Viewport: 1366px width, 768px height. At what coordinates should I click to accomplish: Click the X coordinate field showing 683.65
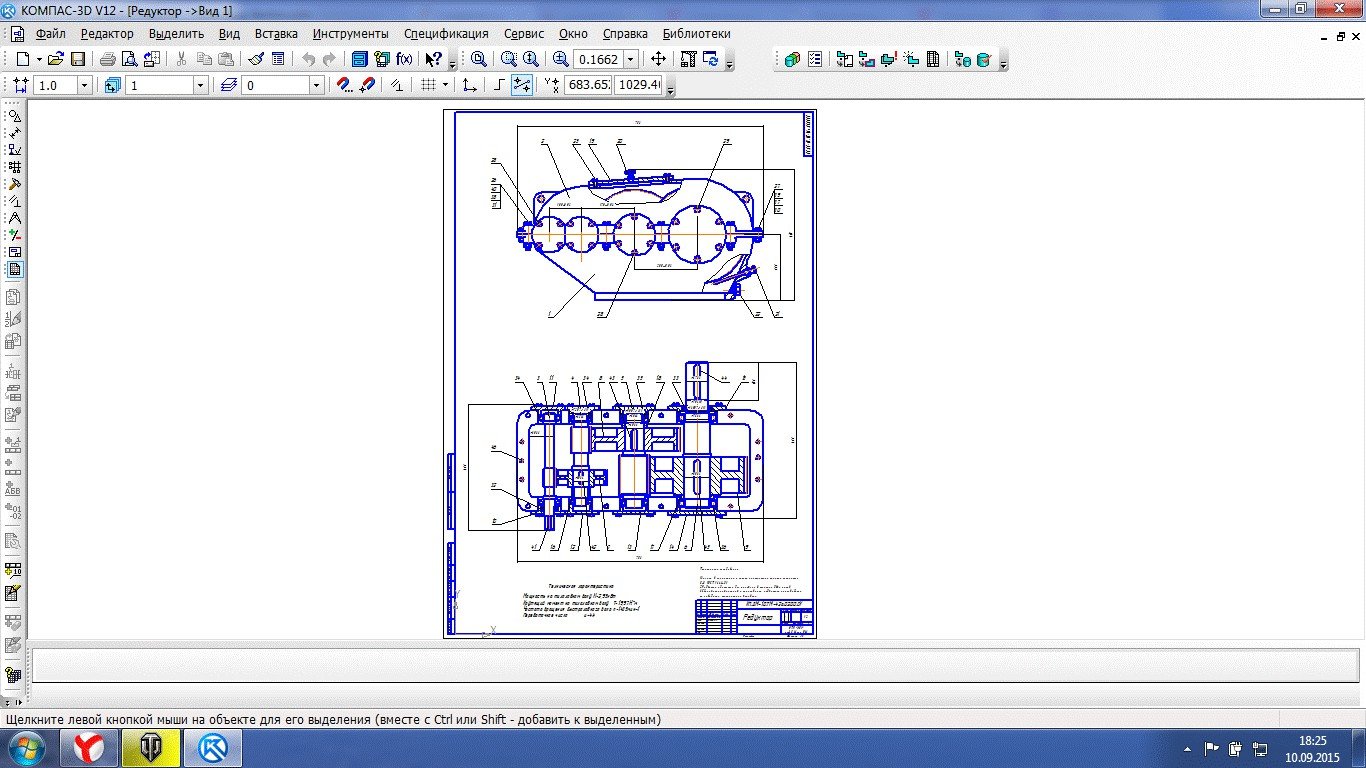(x=587, y=85)
